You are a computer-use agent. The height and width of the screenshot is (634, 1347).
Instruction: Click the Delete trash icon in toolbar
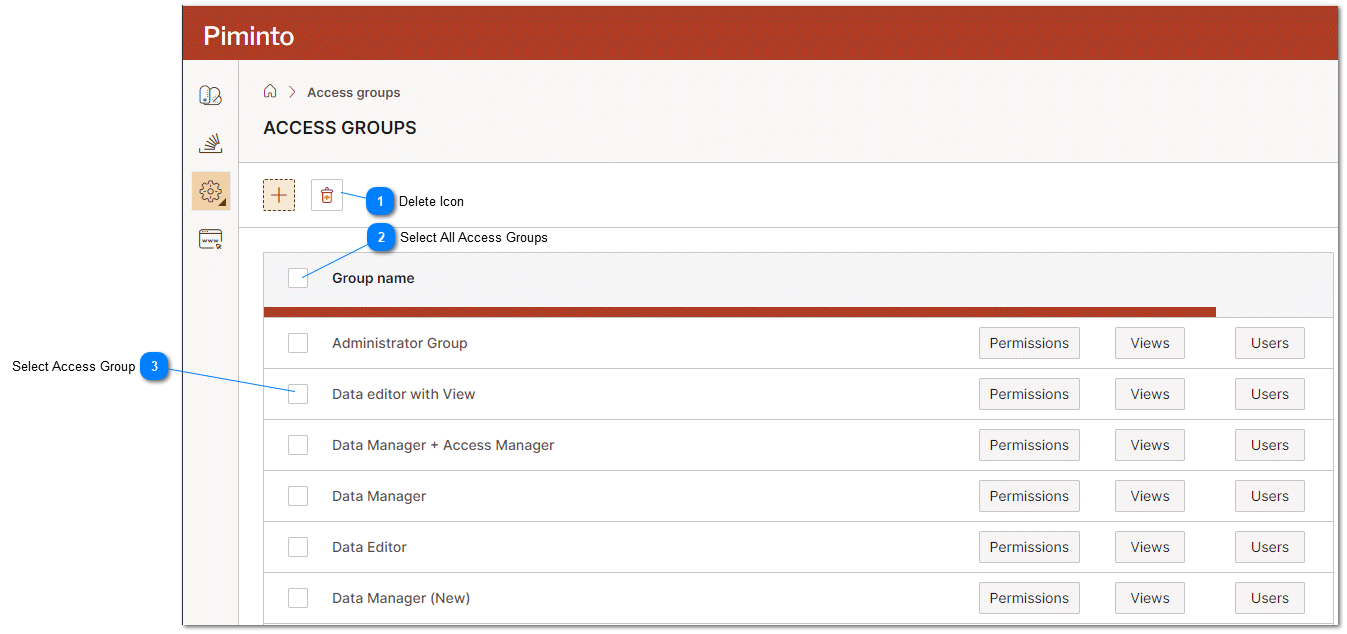326,194
